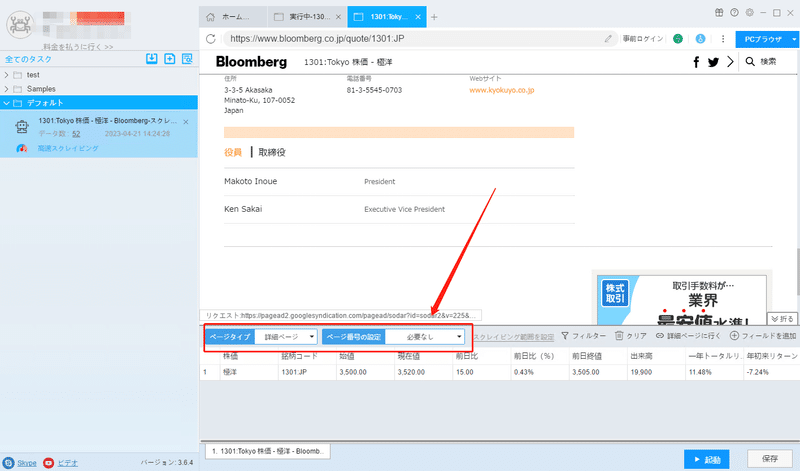800x471 pixels.
Task: Open the ページ番号の設定 dropdown showing 必要なし
Action: click(425, 337)
